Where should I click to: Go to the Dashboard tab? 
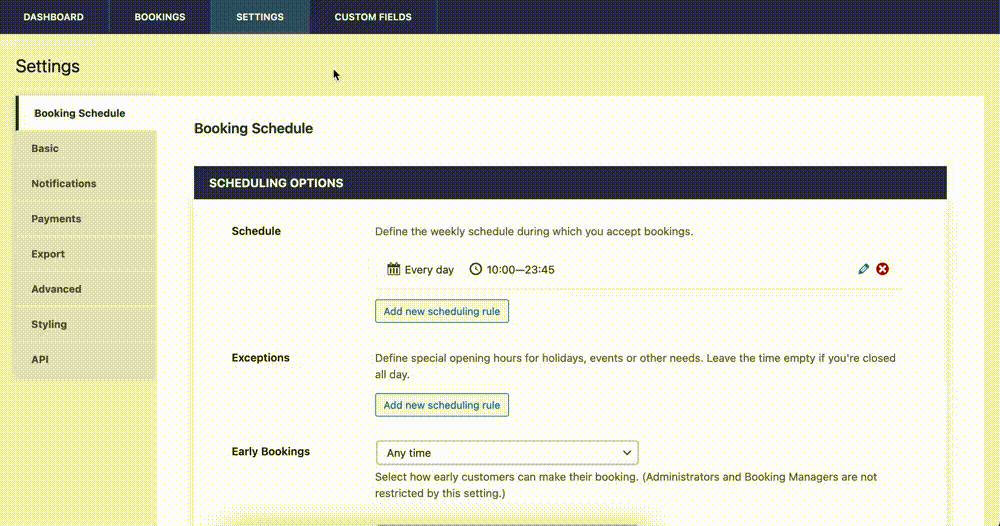(54, 17)
